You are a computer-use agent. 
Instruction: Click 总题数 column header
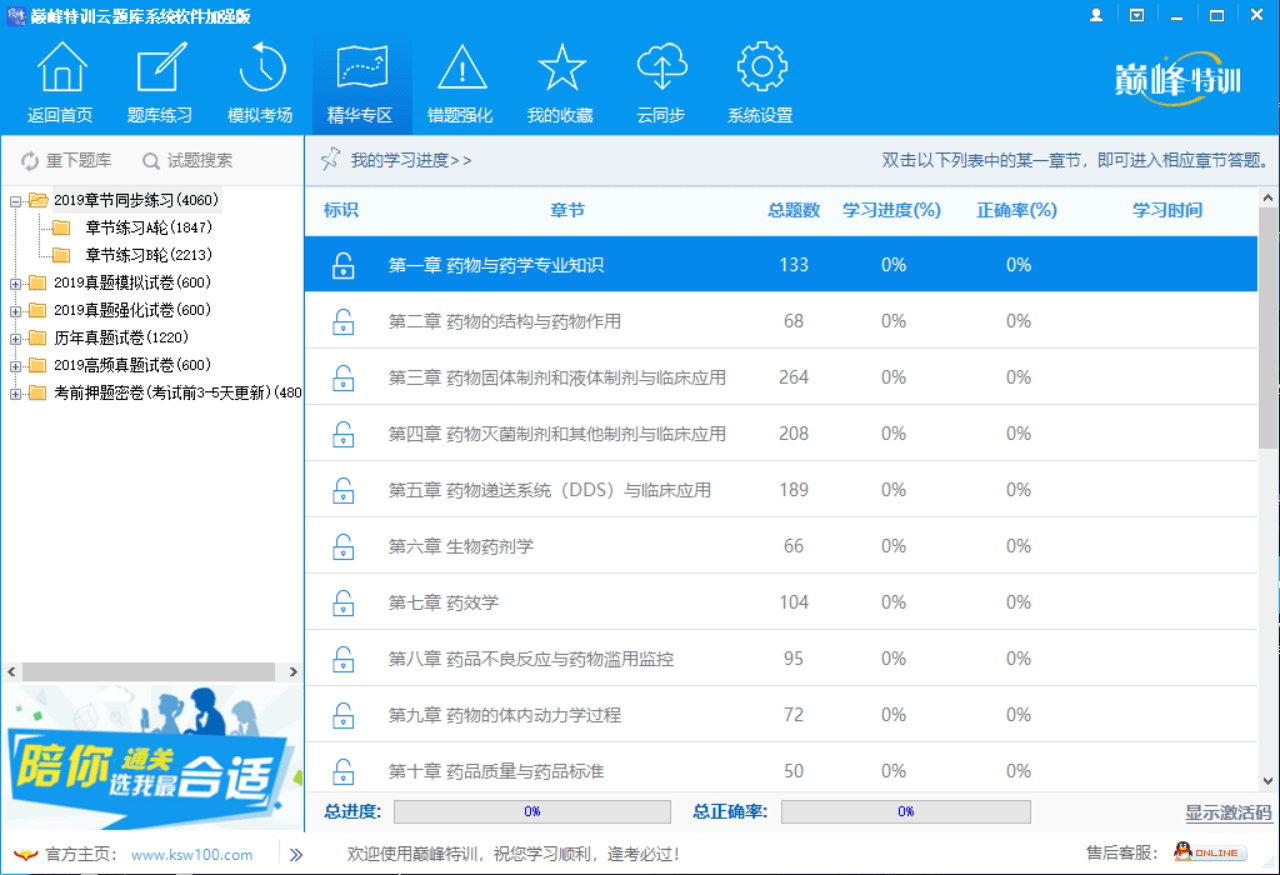pos(794,210)
